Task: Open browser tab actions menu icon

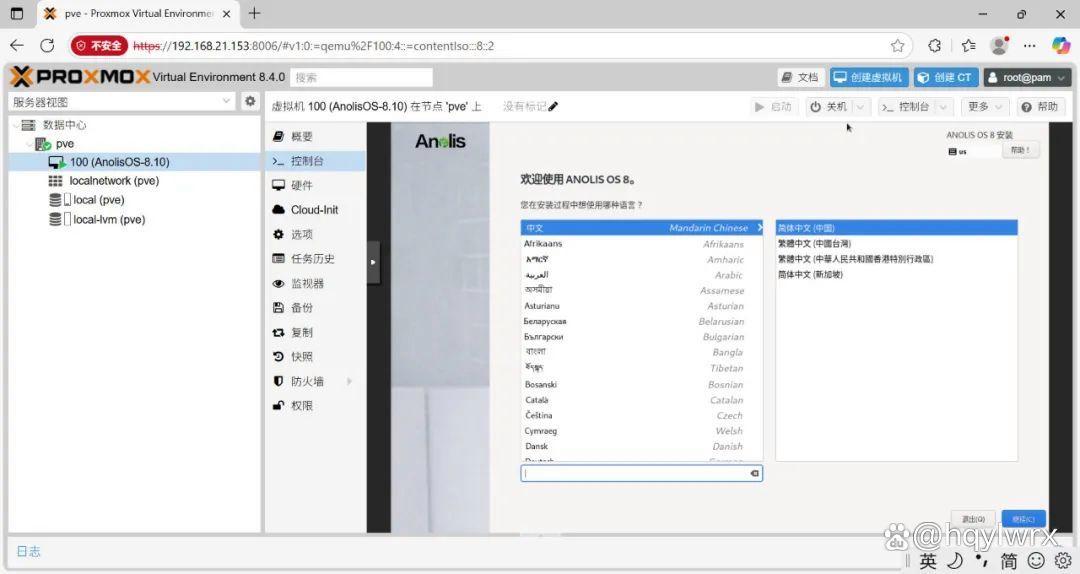Action: (17, 13)
